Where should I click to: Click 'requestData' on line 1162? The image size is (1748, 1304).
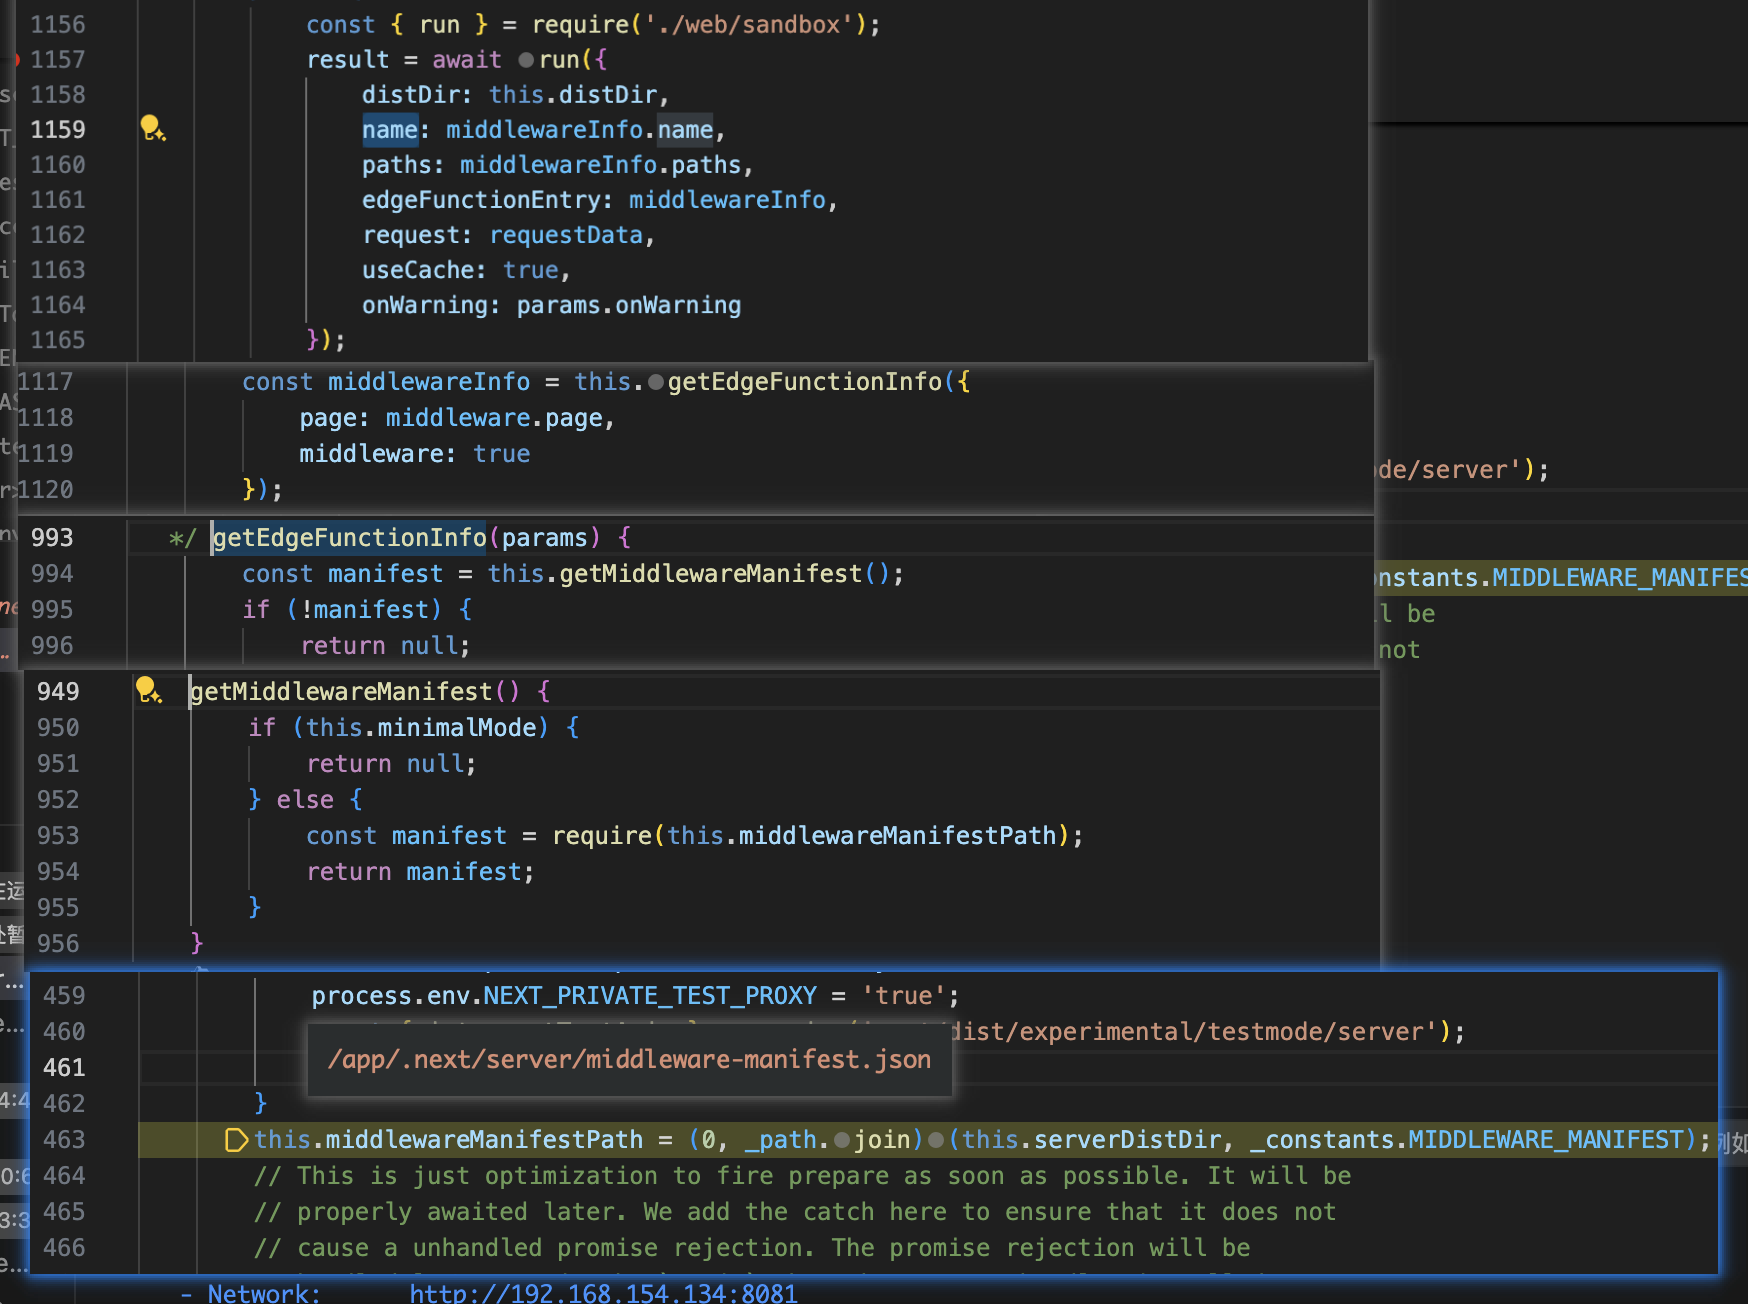pyautogui.click(x=566, y=235)
